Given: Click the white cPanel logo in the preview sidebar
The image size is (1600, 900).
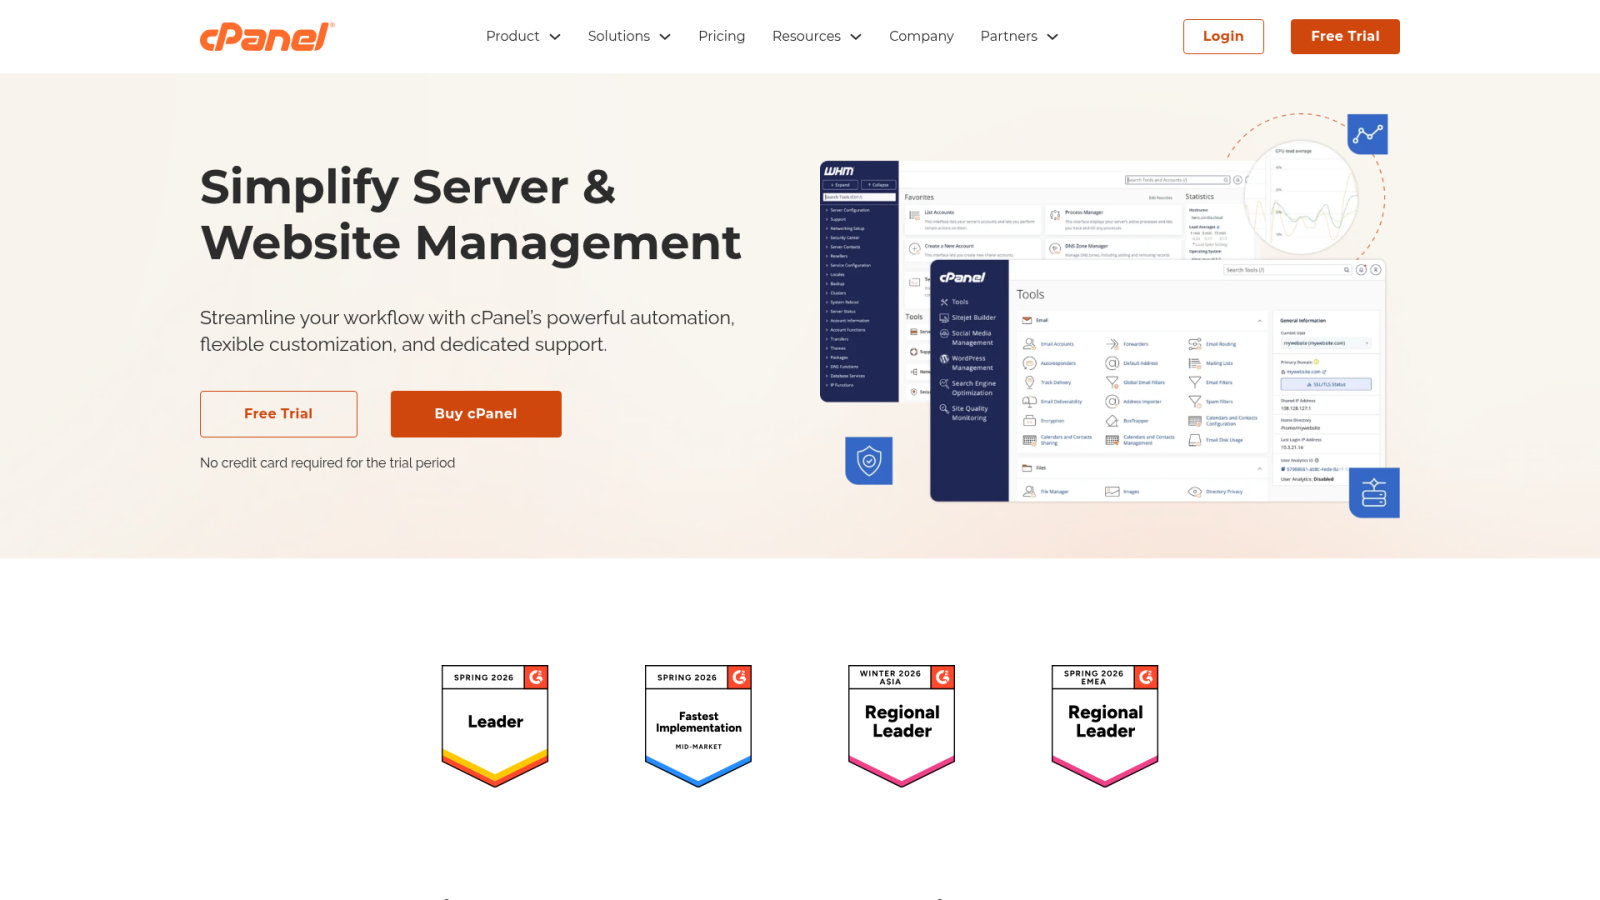Looking at the screenshot, I should (x=962, y=278).
